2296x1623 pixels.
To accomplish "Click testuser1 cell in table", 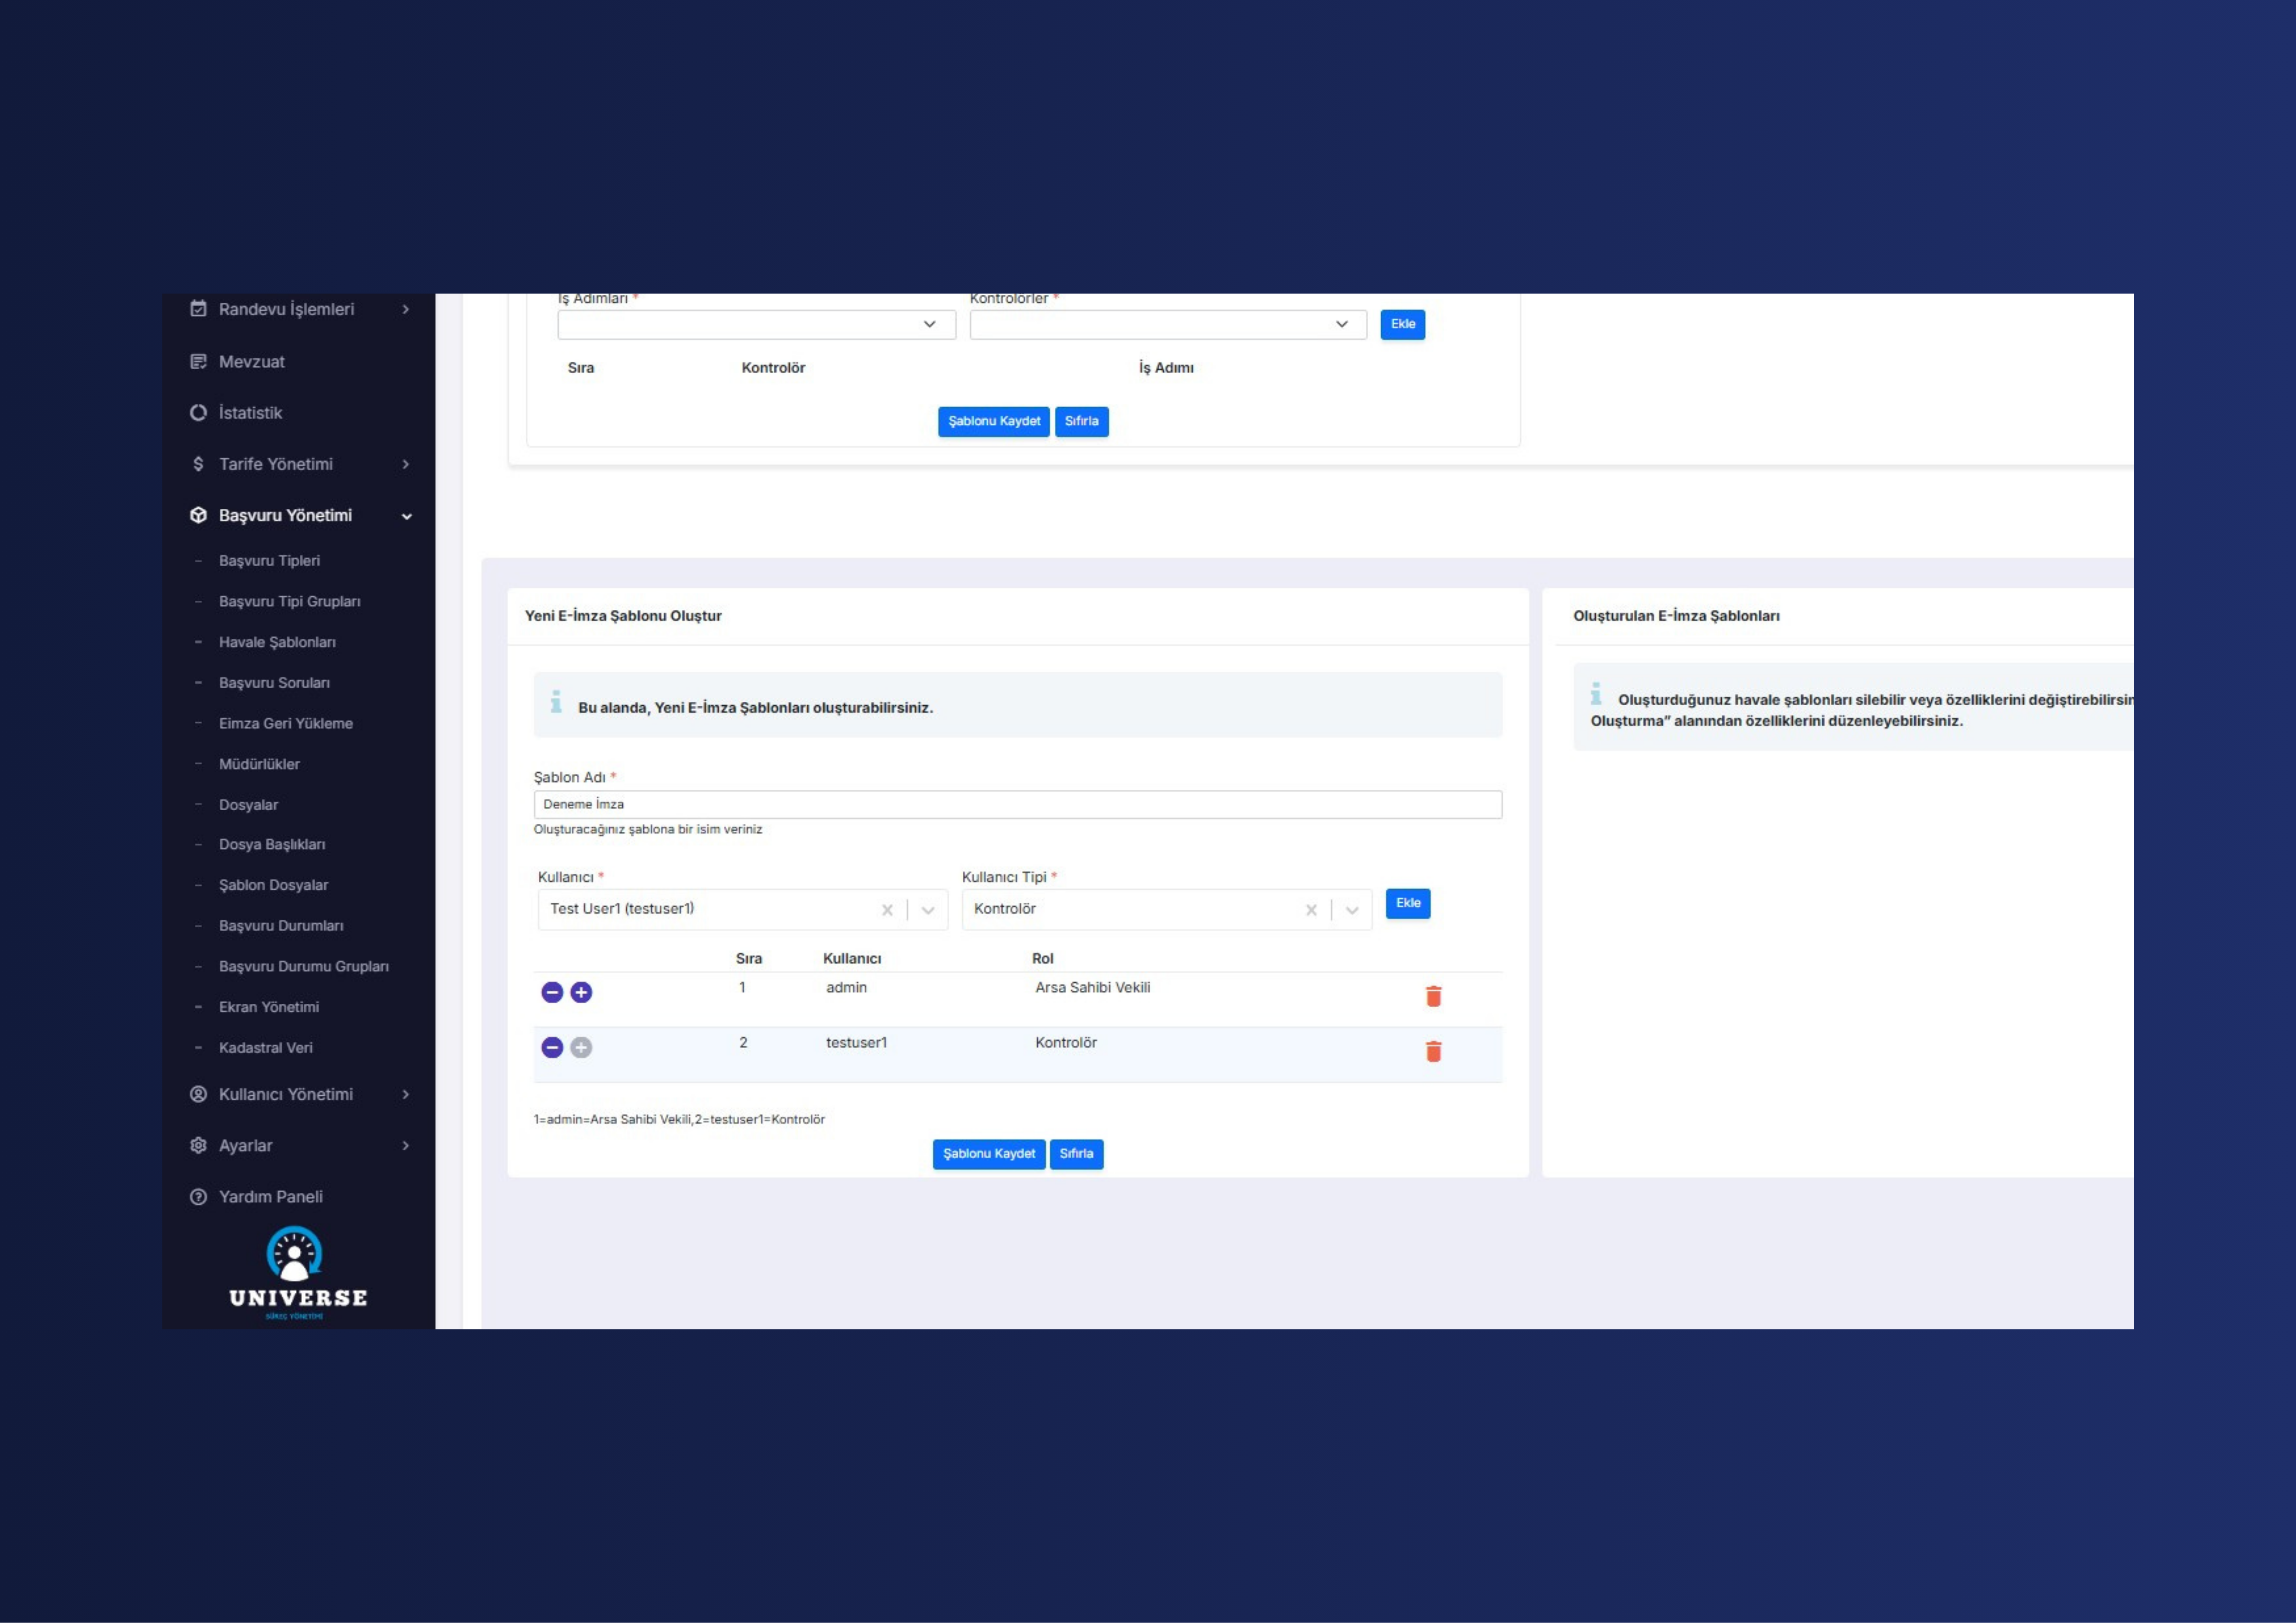I will [857, 1043].
